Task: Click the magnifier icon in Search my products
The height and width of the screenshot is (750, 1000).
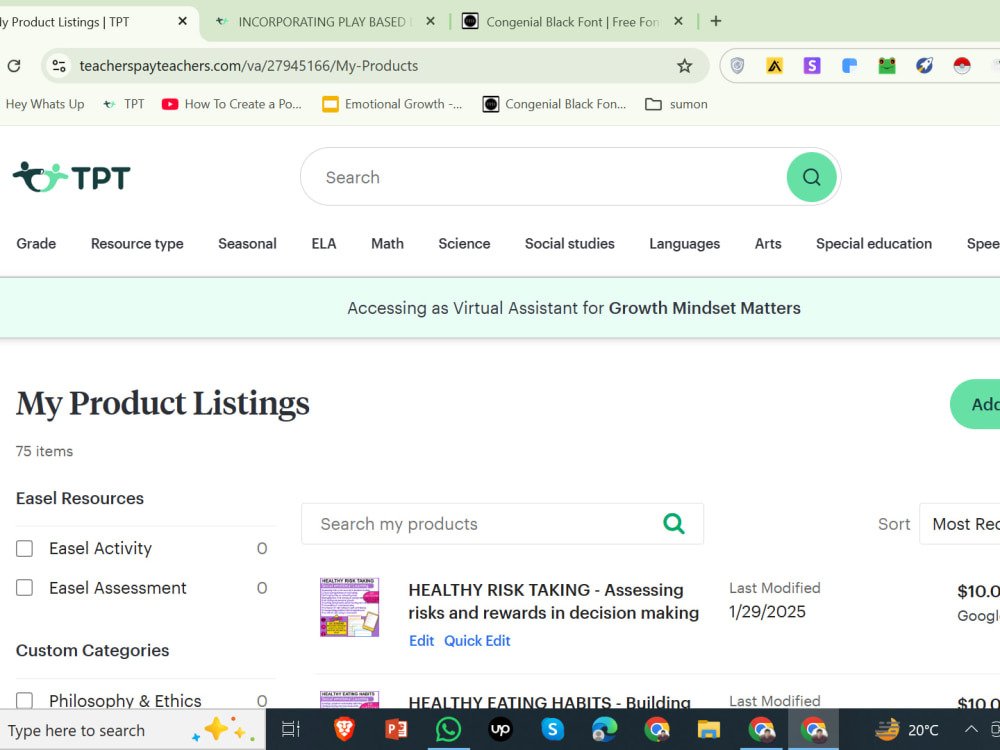Action: (674, 524)
